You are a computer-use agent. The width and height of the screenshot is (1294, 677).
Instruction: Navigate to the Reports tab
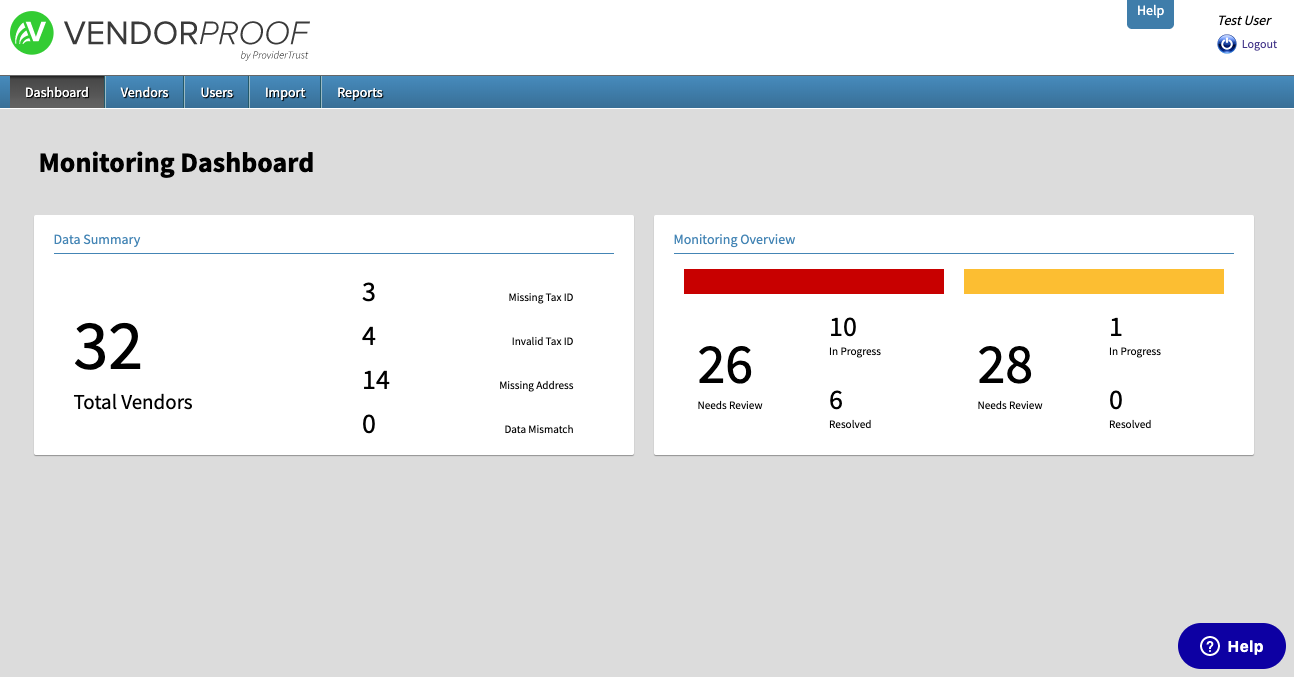coord(359,92)
